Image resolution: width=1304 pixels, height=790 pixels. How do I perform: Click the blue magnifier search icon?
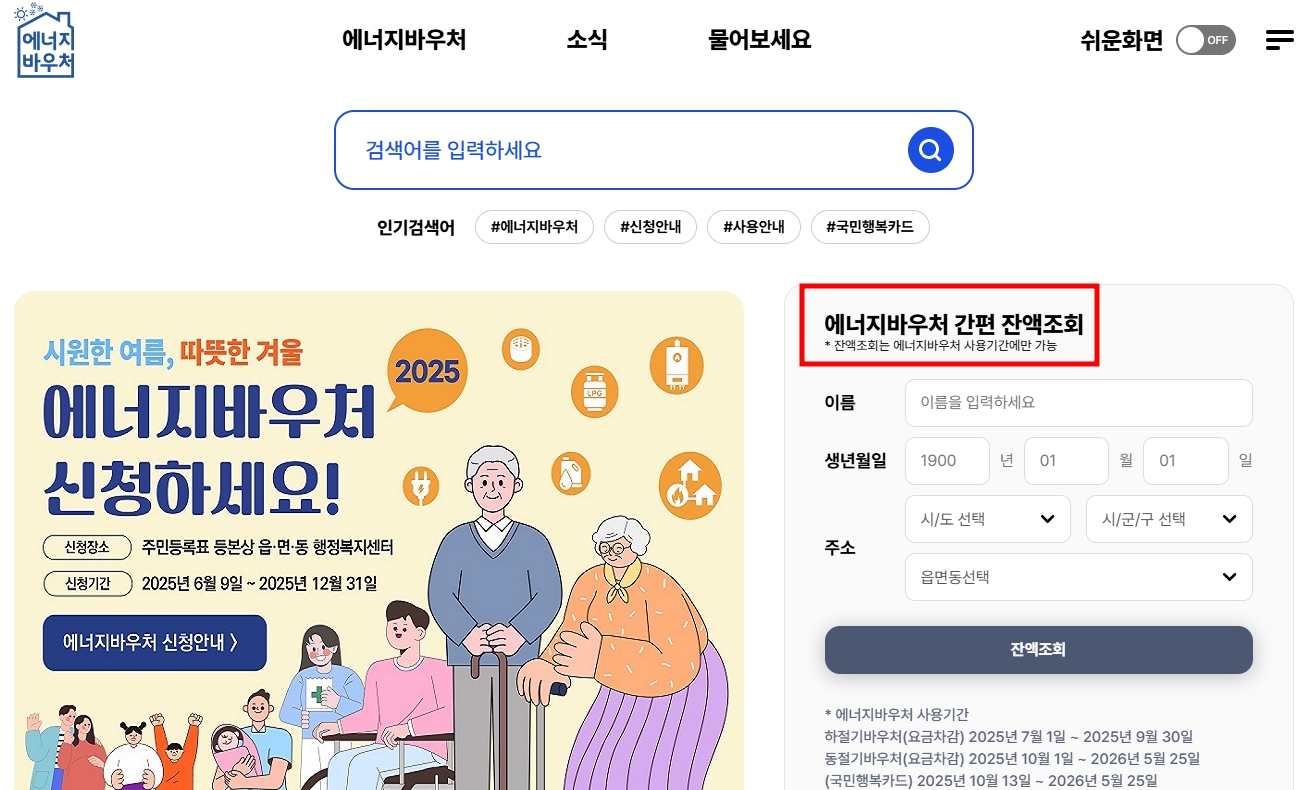pos(930,150)
